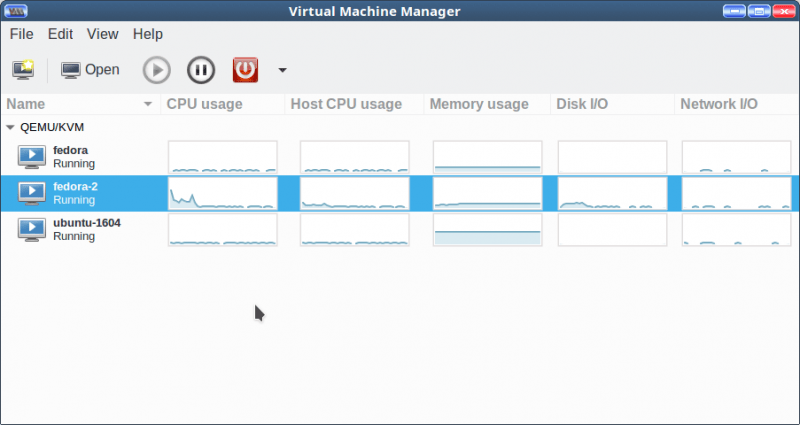800x425 pixels.
Task: Collapse the QEMU/KVM connection tree
Action: (10, 128)
